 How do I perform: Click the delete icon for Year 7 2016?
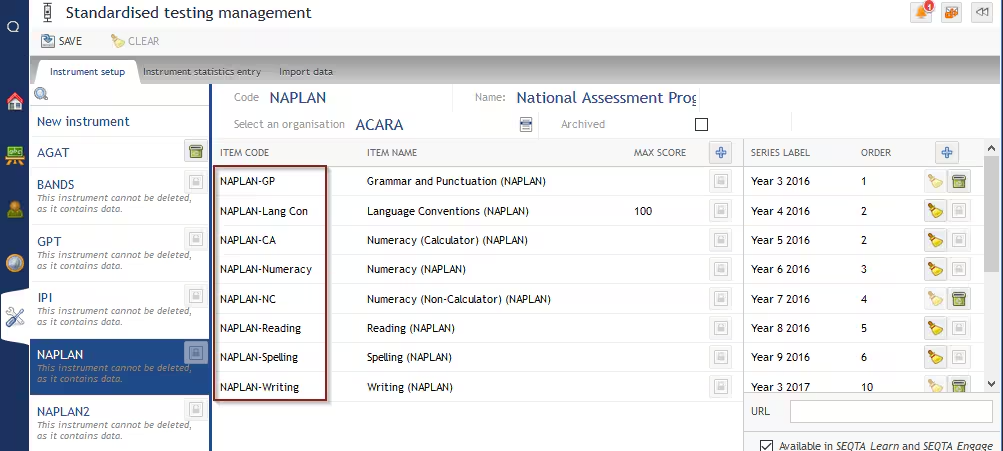click(x=958, y=299)
